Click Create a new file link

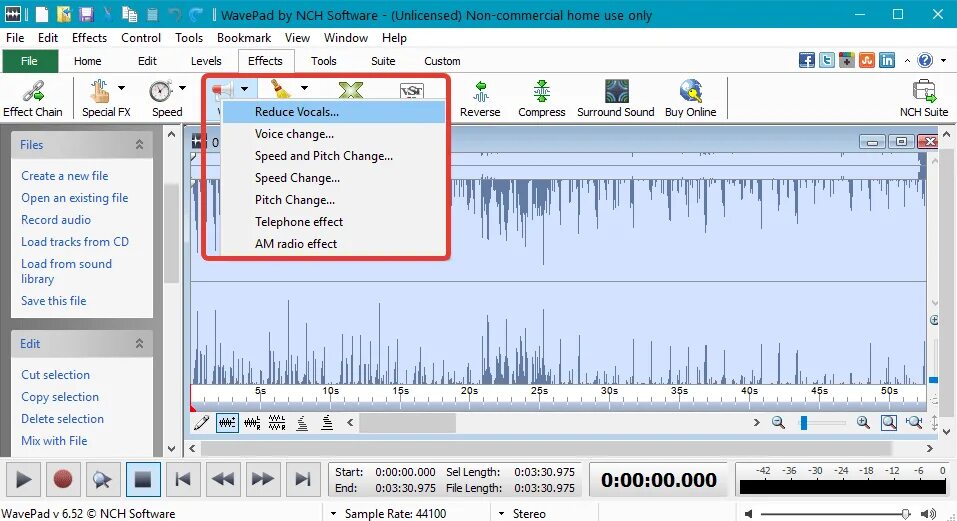pos(65,176)
